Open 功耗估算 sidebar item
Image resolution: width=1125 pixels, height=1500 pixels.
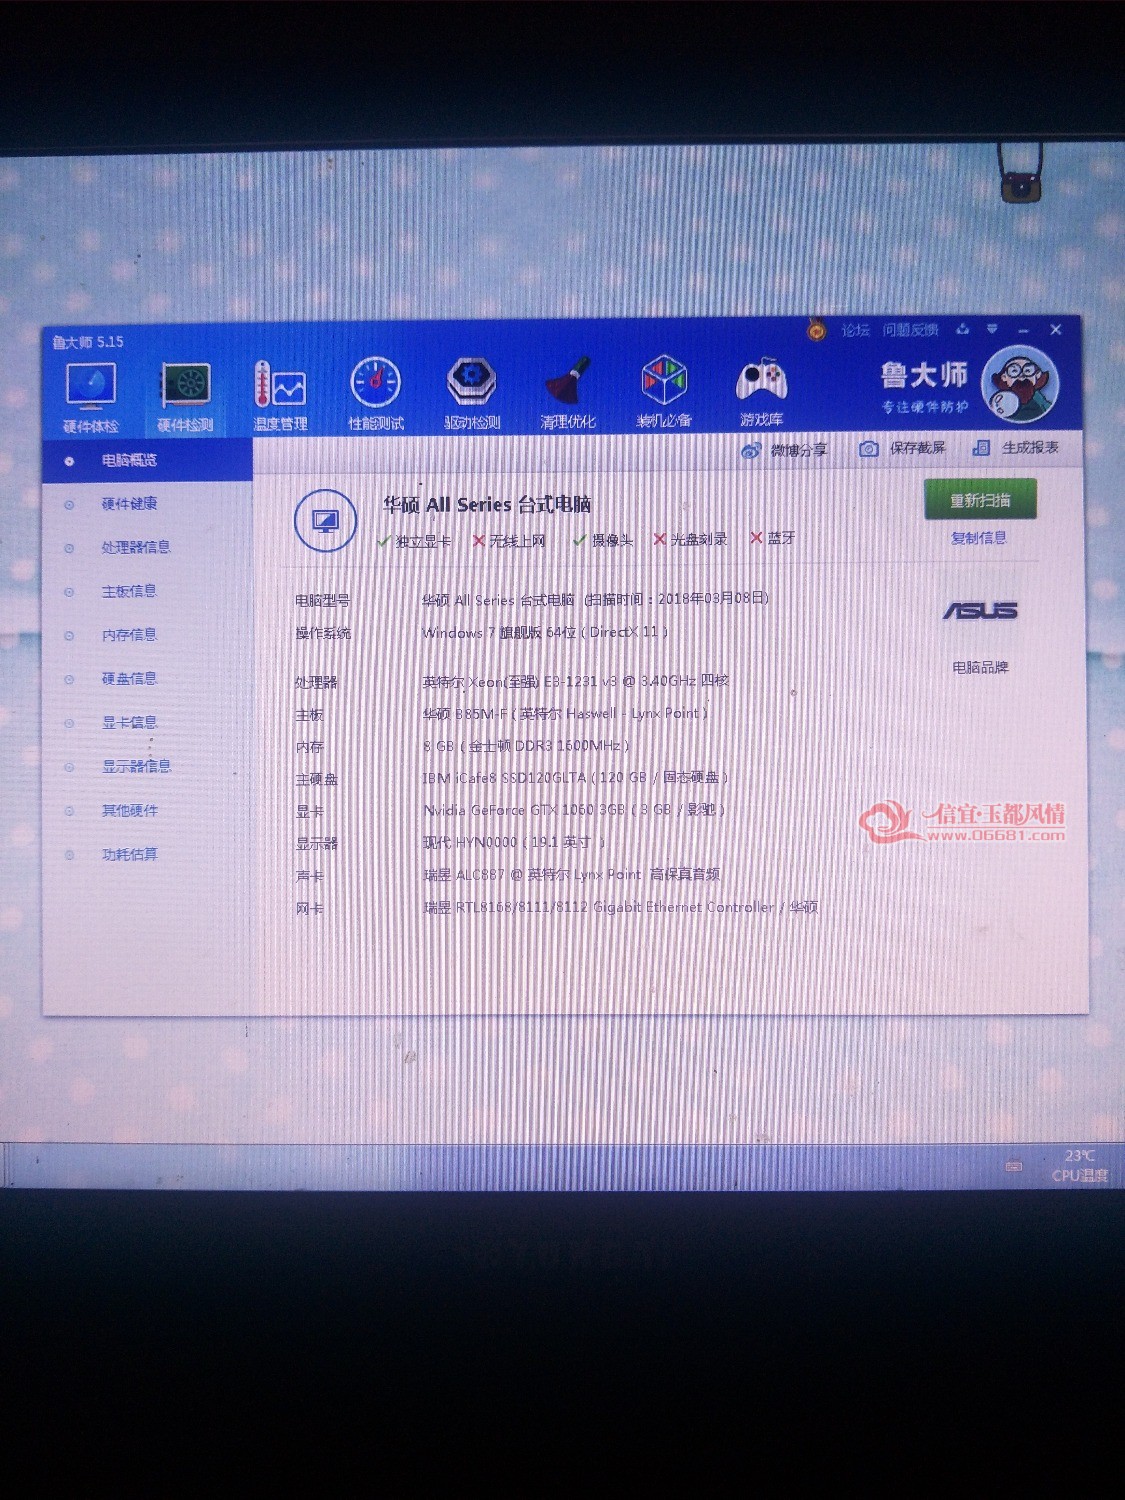pyautogui.click(x=129, y=854)
